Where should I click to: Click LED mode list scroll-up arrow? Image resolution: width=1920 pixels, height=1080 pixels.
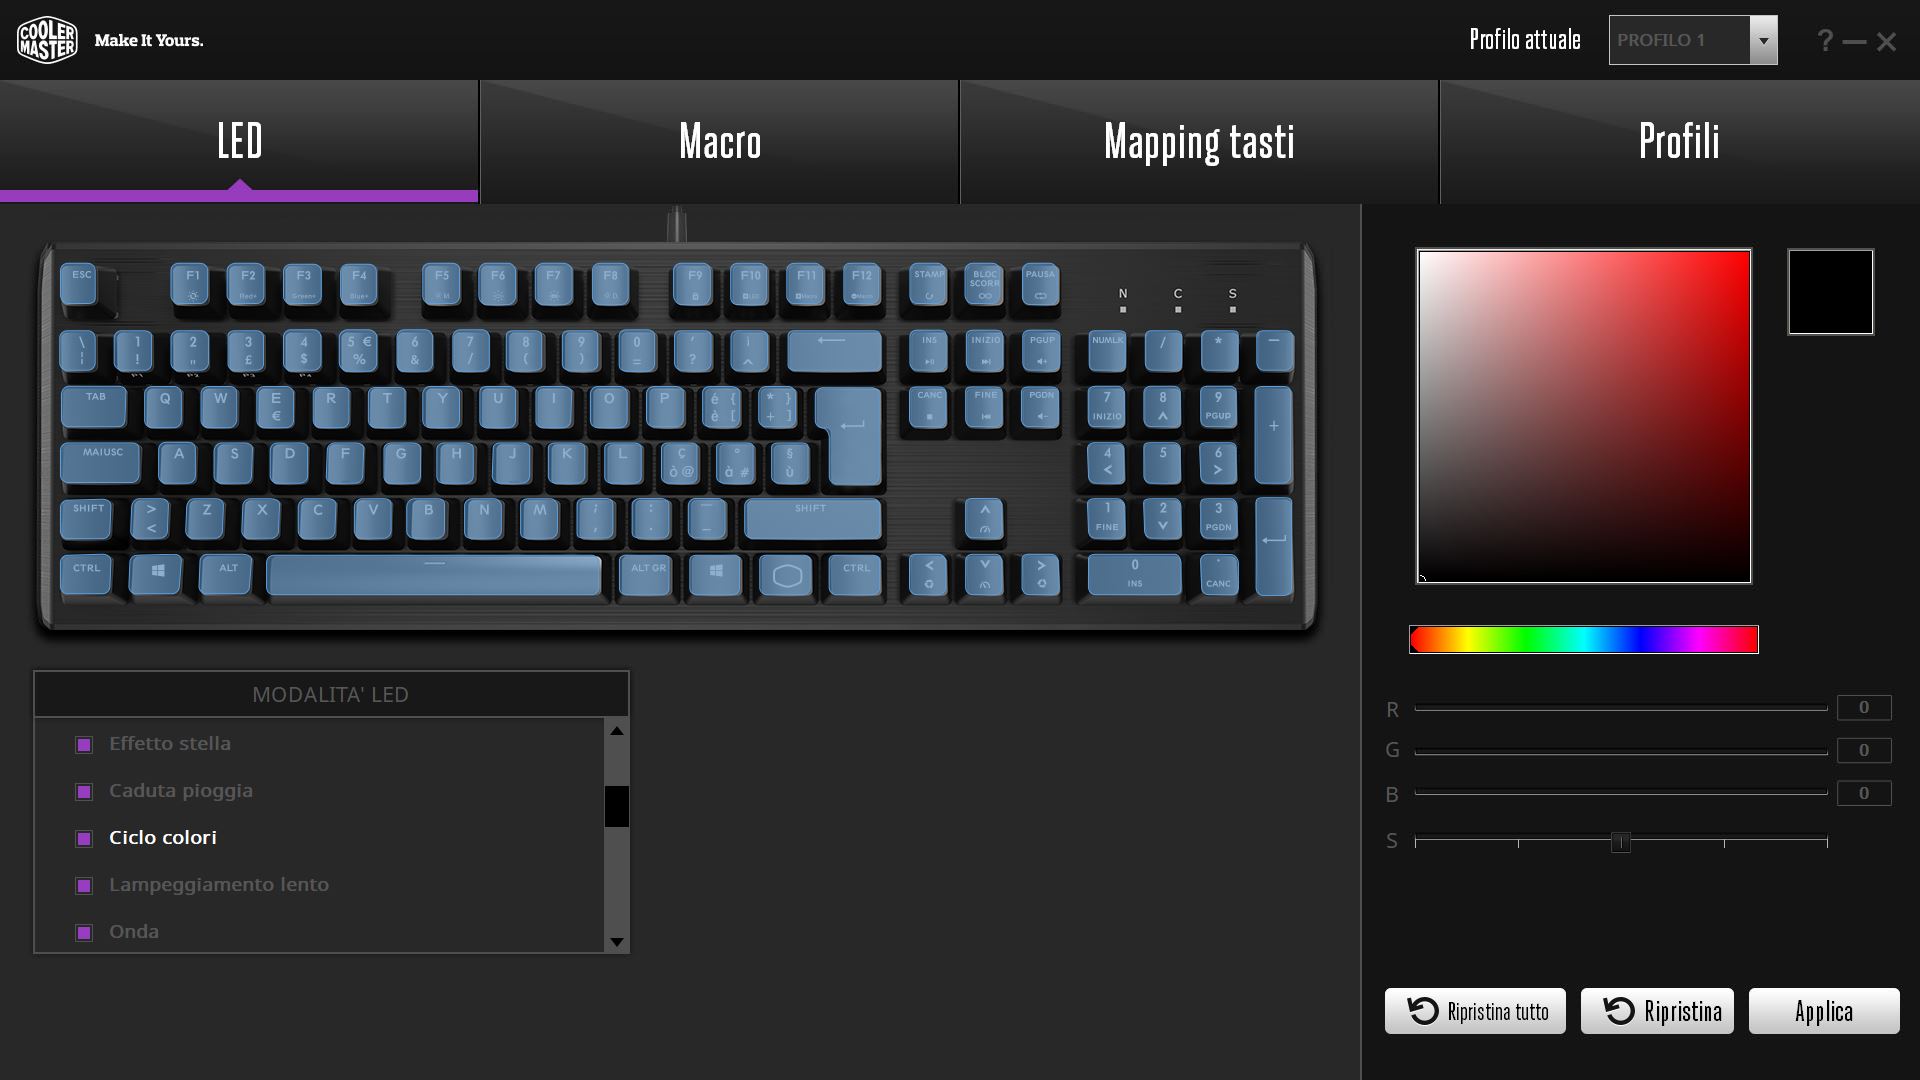(x=617, y=731)
